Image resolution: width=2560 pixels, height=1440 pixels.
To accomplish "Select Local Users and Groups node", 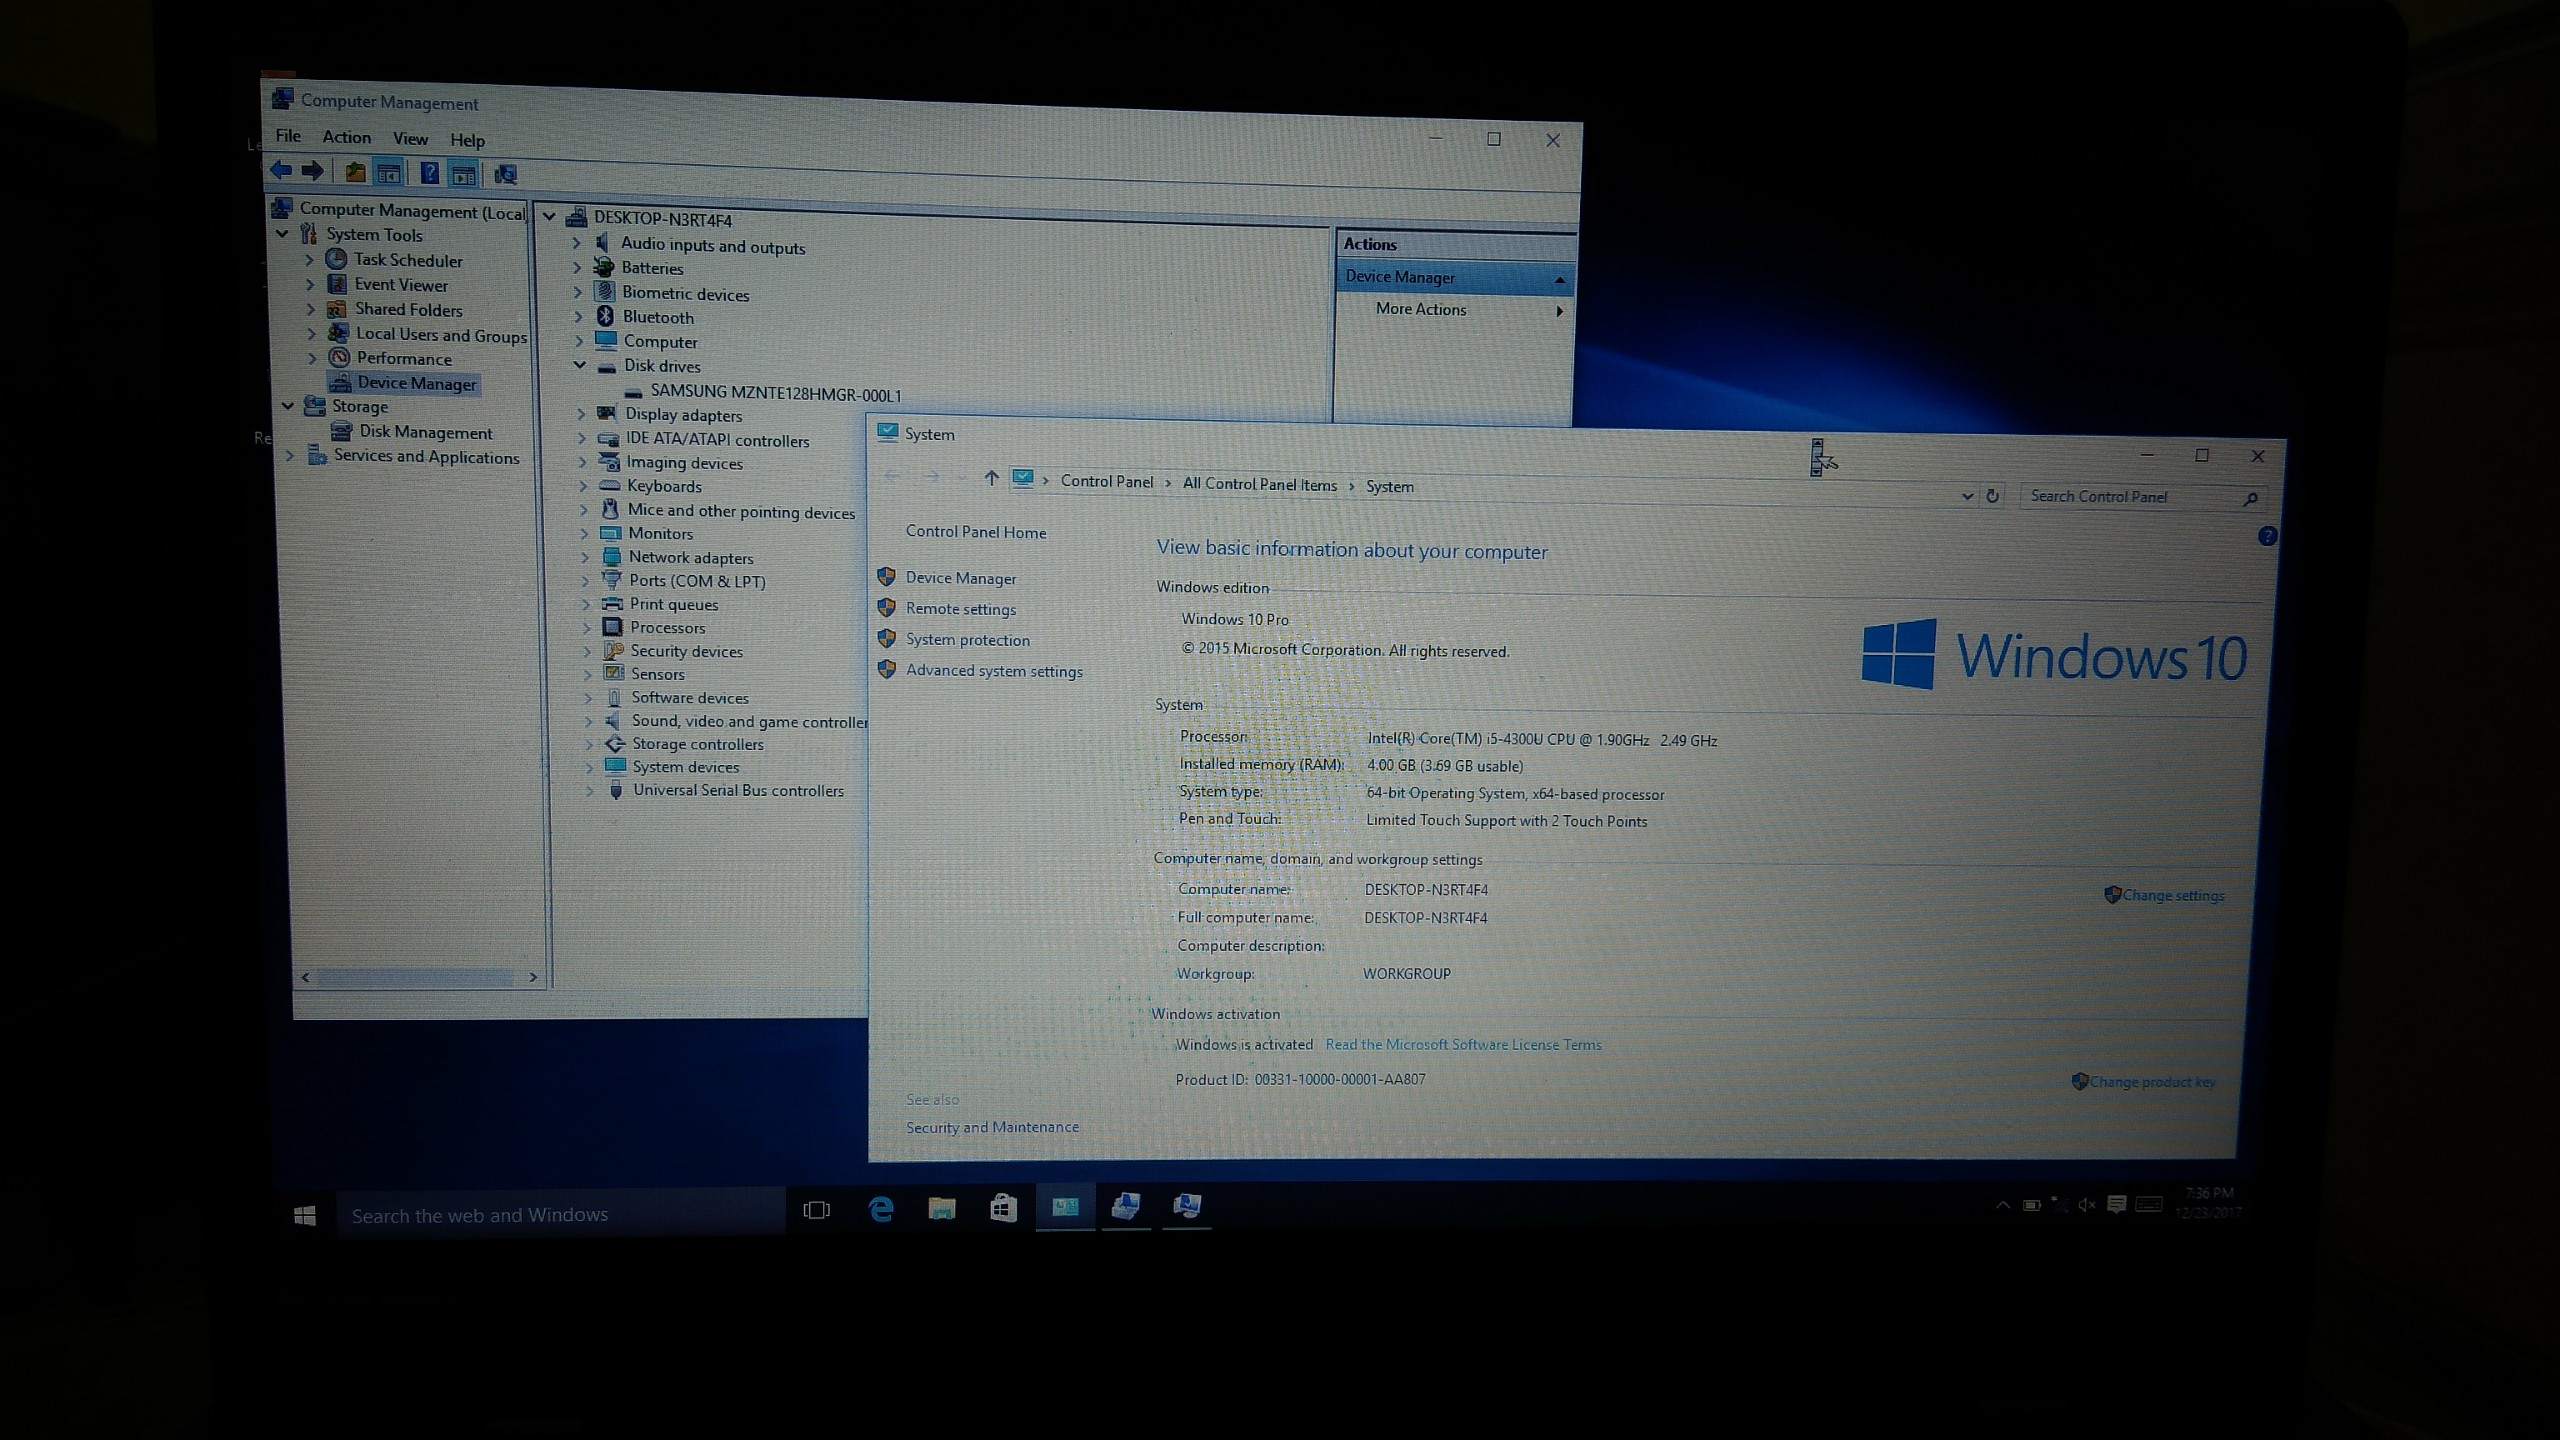I will [441, 335].
